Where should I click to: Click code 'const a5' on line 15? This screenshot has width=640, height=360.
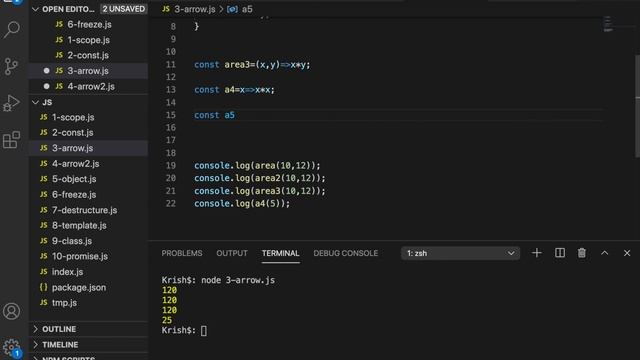point(214,115)
